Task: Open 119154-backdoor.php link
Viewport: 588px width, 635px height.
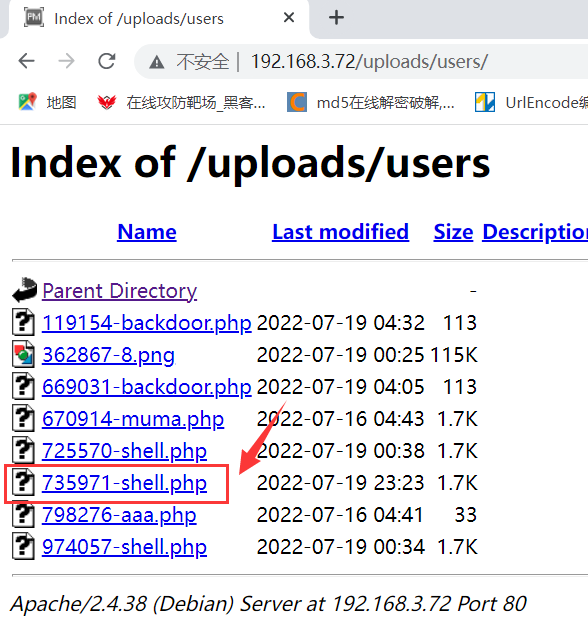Action: [x=147, y=323]
